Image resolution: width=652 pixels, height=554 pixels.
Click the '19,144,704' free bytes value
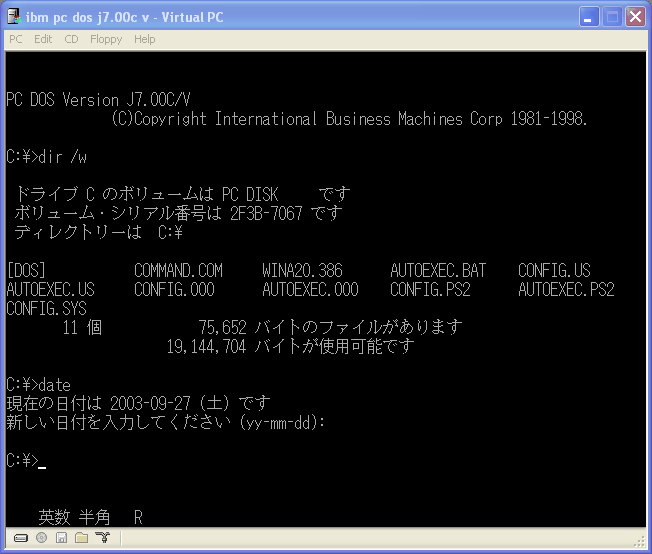pos(206,347)
